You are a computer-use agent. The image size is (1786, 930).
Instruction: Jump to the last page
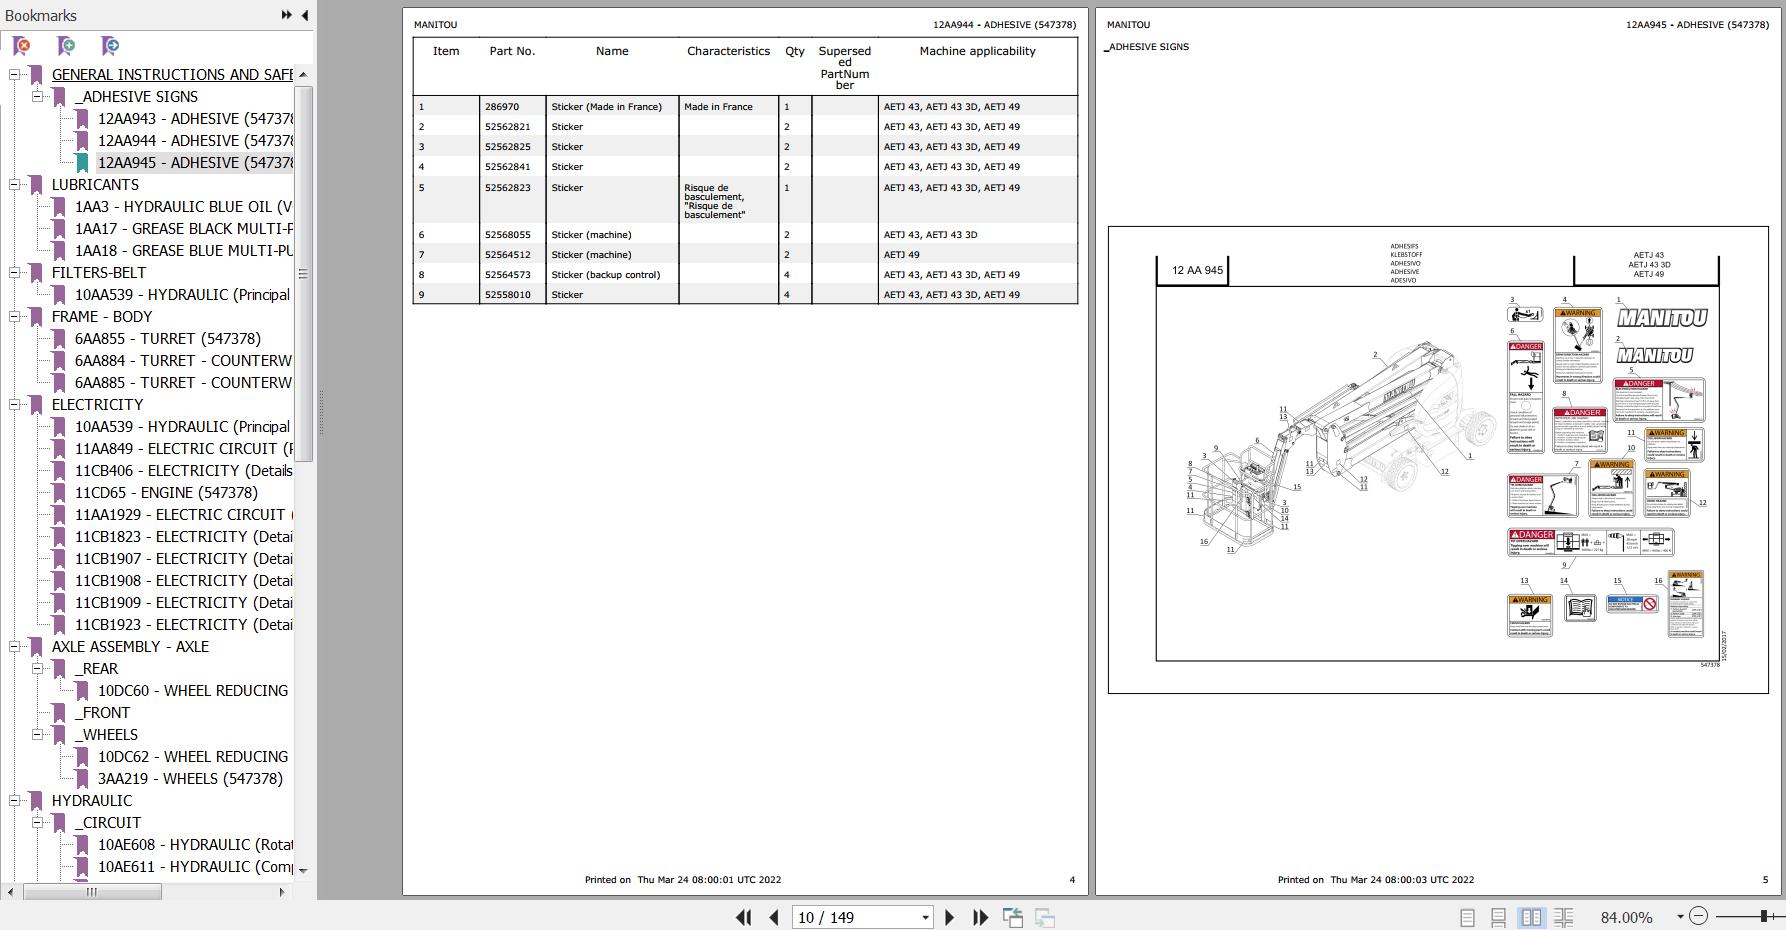[x=980, y=917]
